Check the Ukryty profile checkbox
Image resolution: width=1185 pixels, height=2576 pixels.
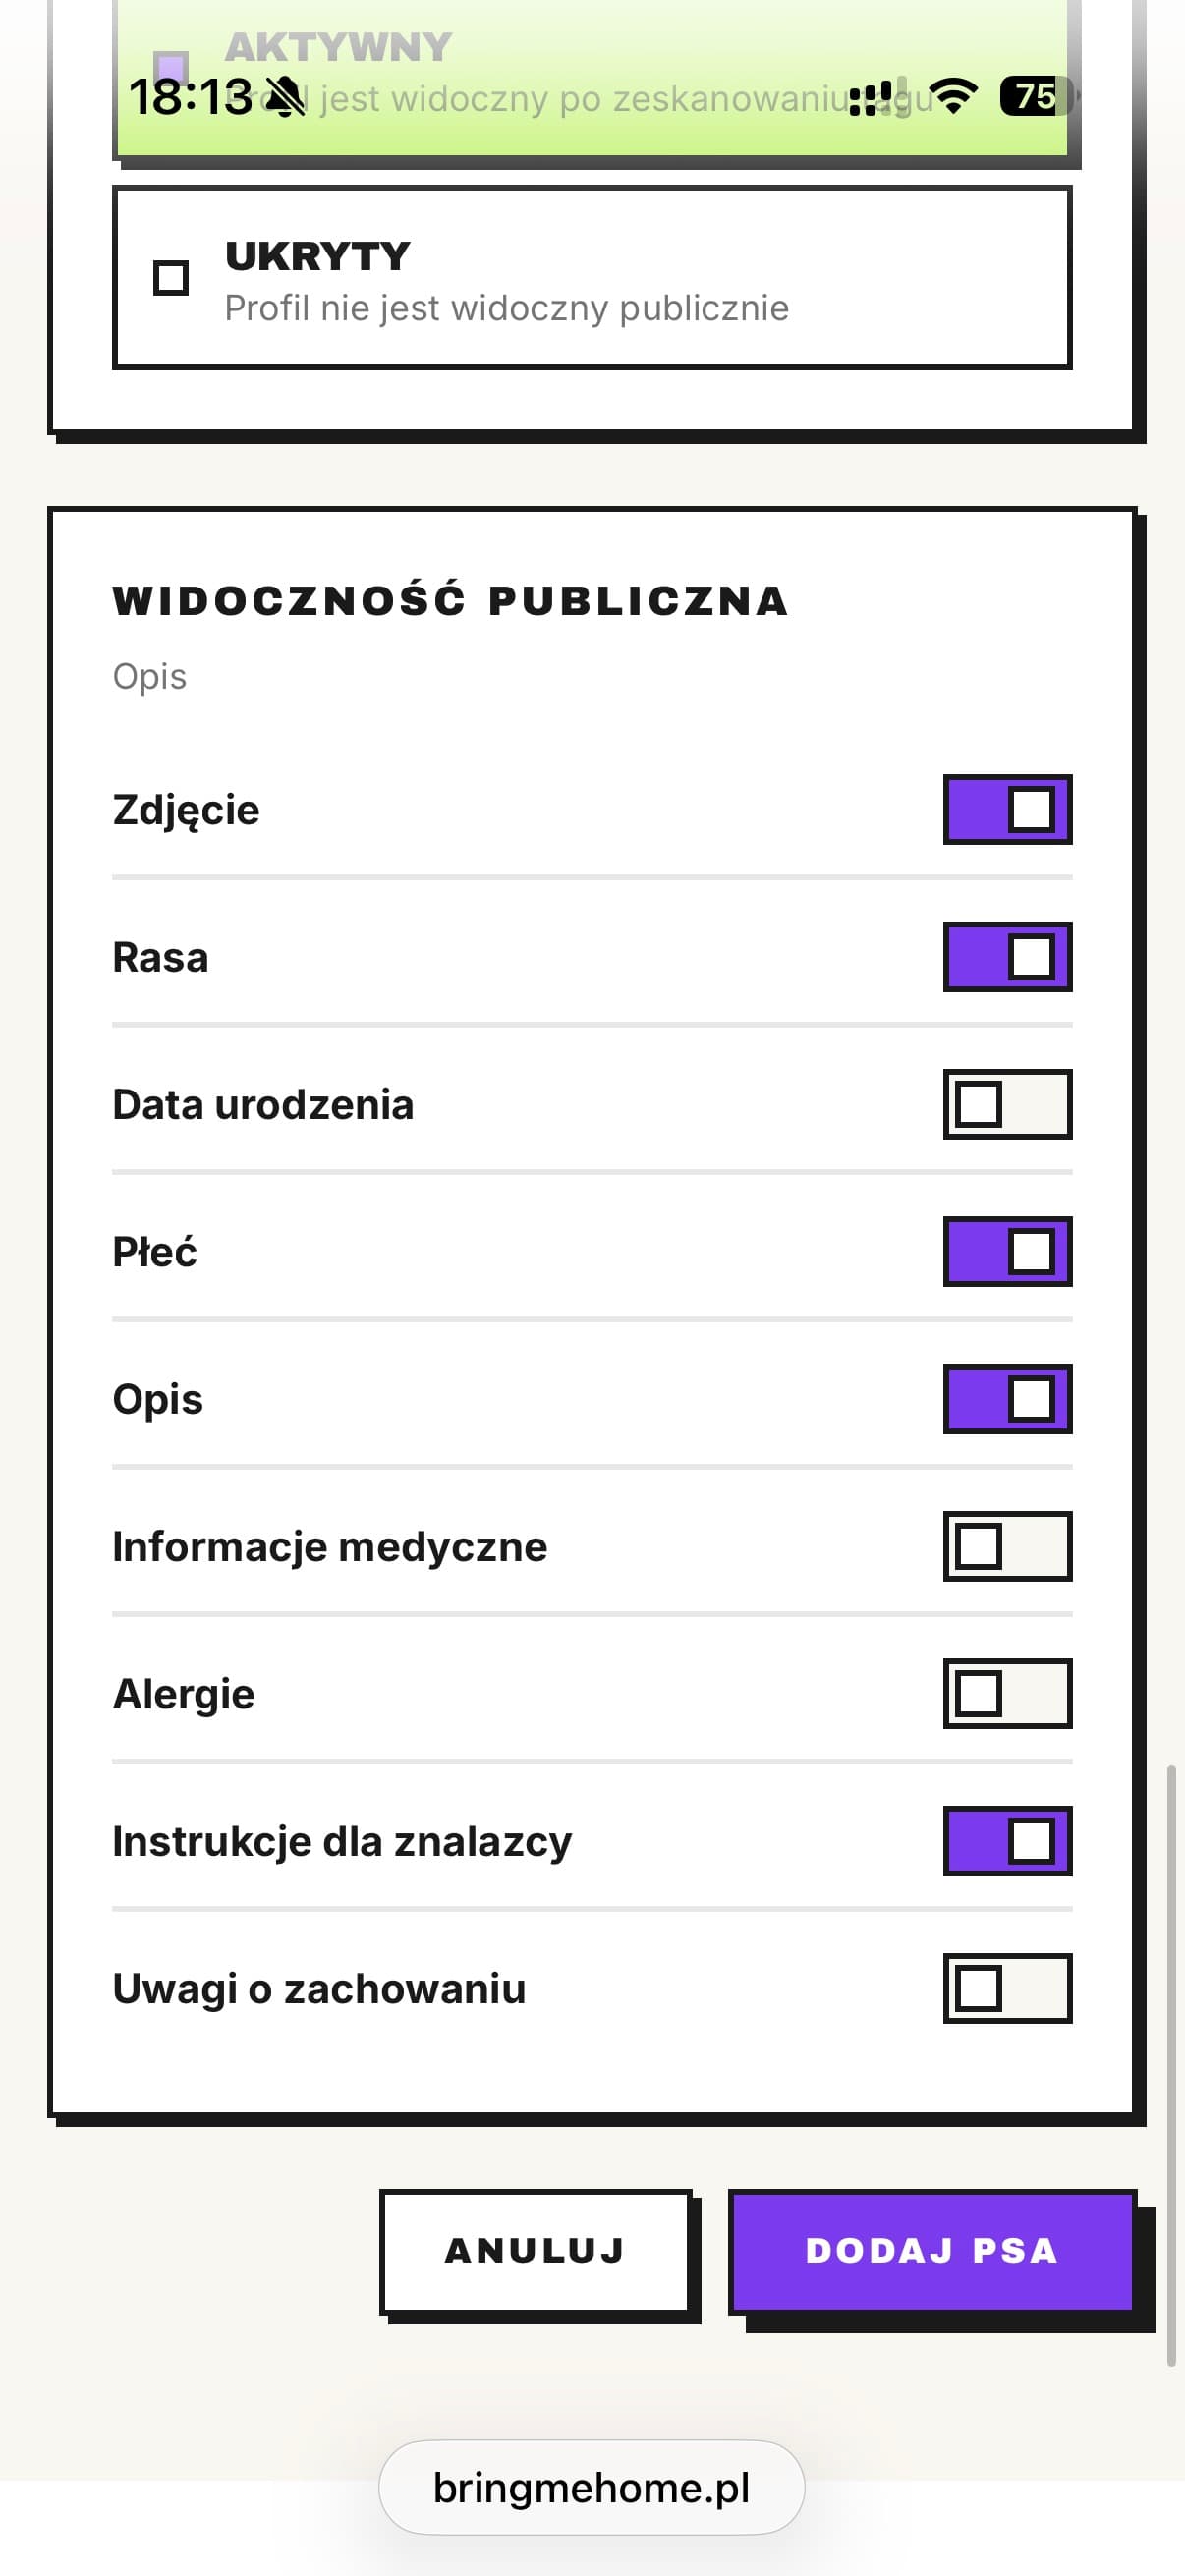171,277
